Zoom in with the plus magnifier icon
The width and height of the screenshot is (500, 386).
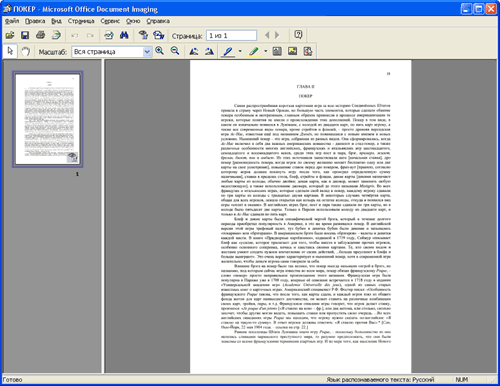160,51
